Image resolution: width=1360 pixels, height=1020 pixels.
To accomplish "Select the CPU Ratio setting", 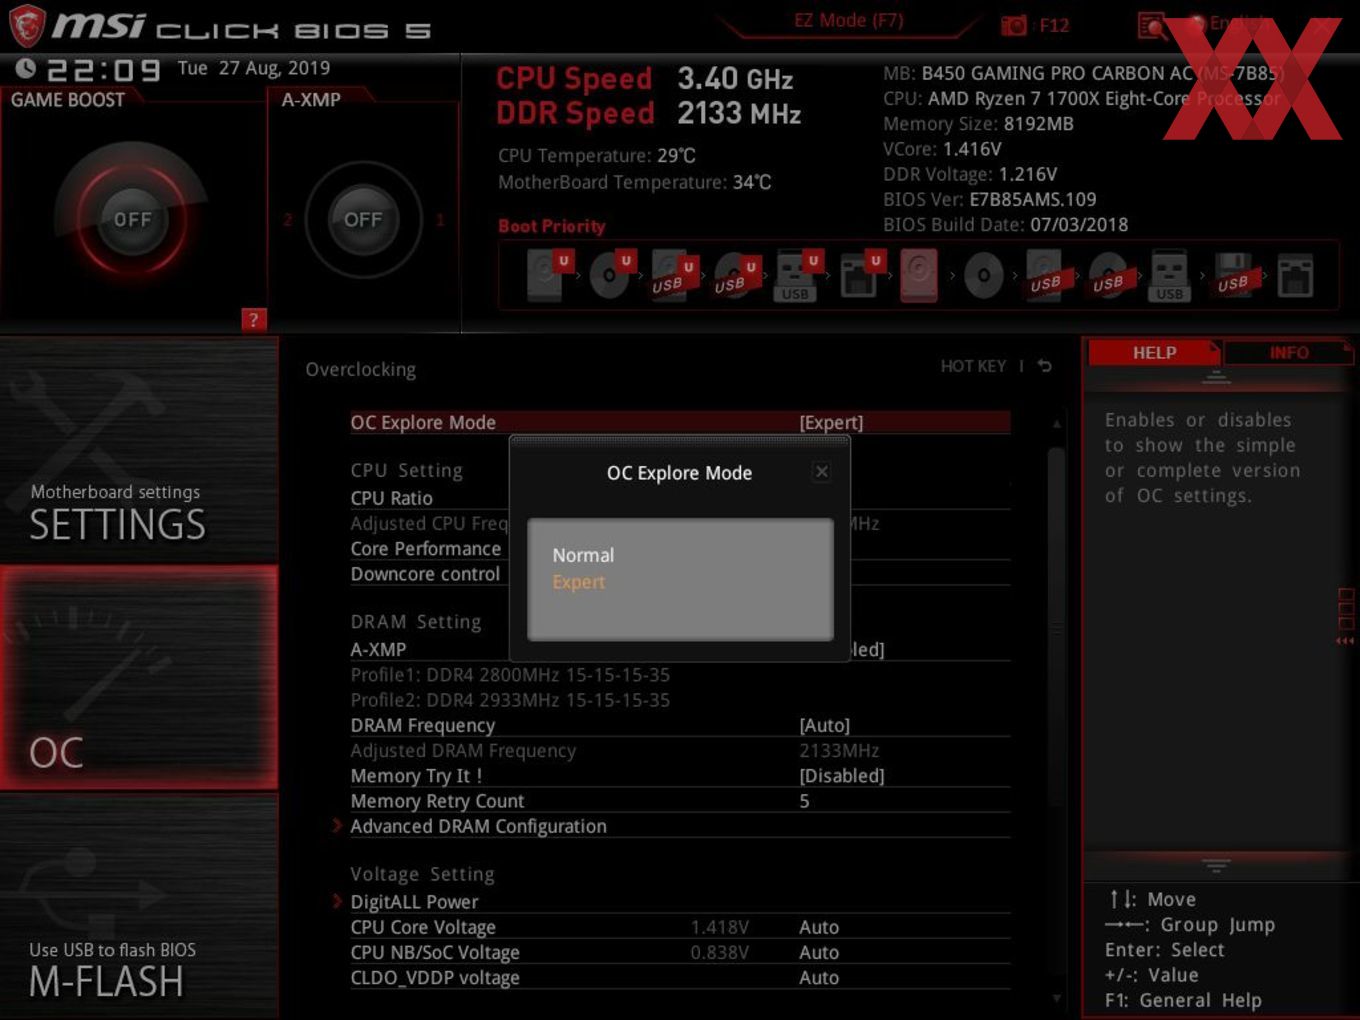I will coord(392,498).
